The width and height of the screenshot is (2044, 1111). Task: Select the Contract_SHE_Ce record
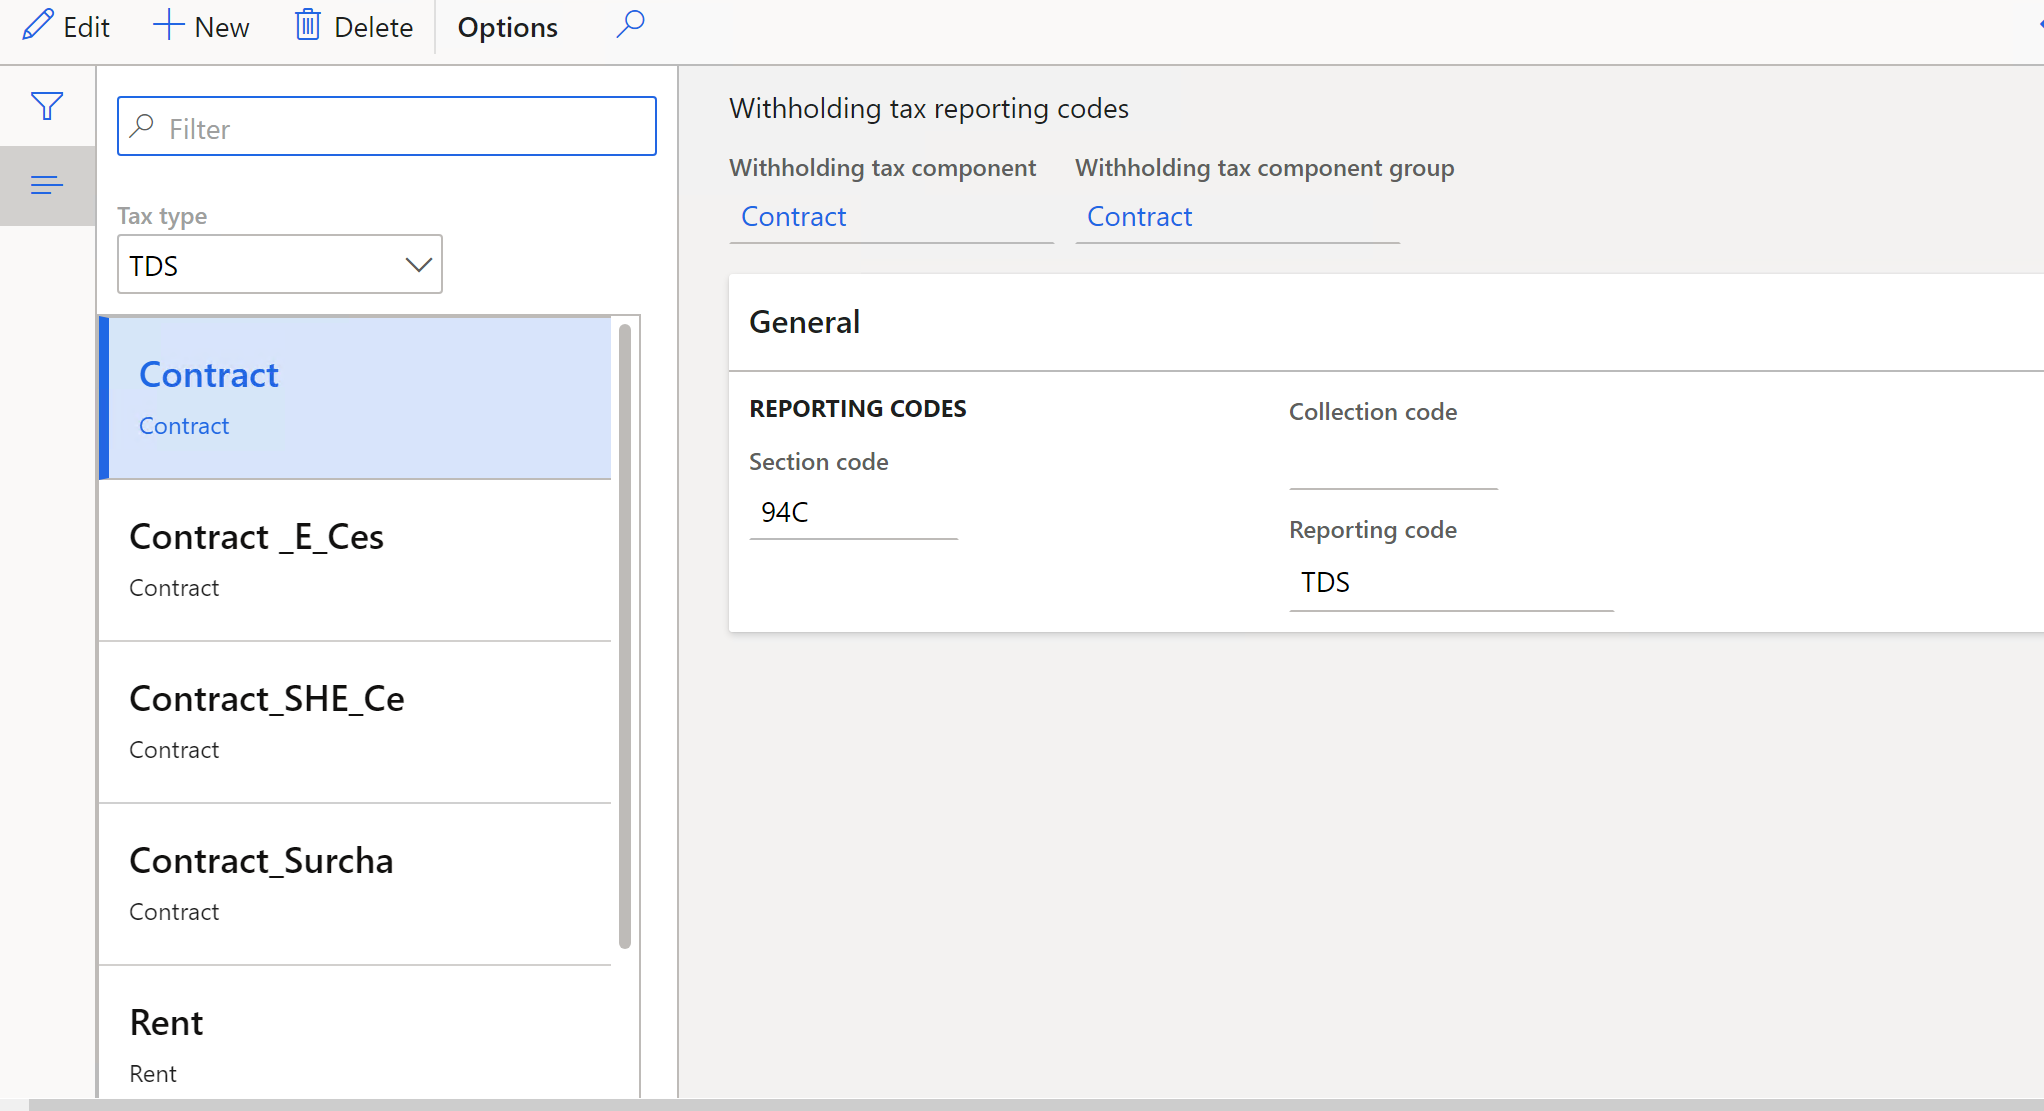point(355,722)
